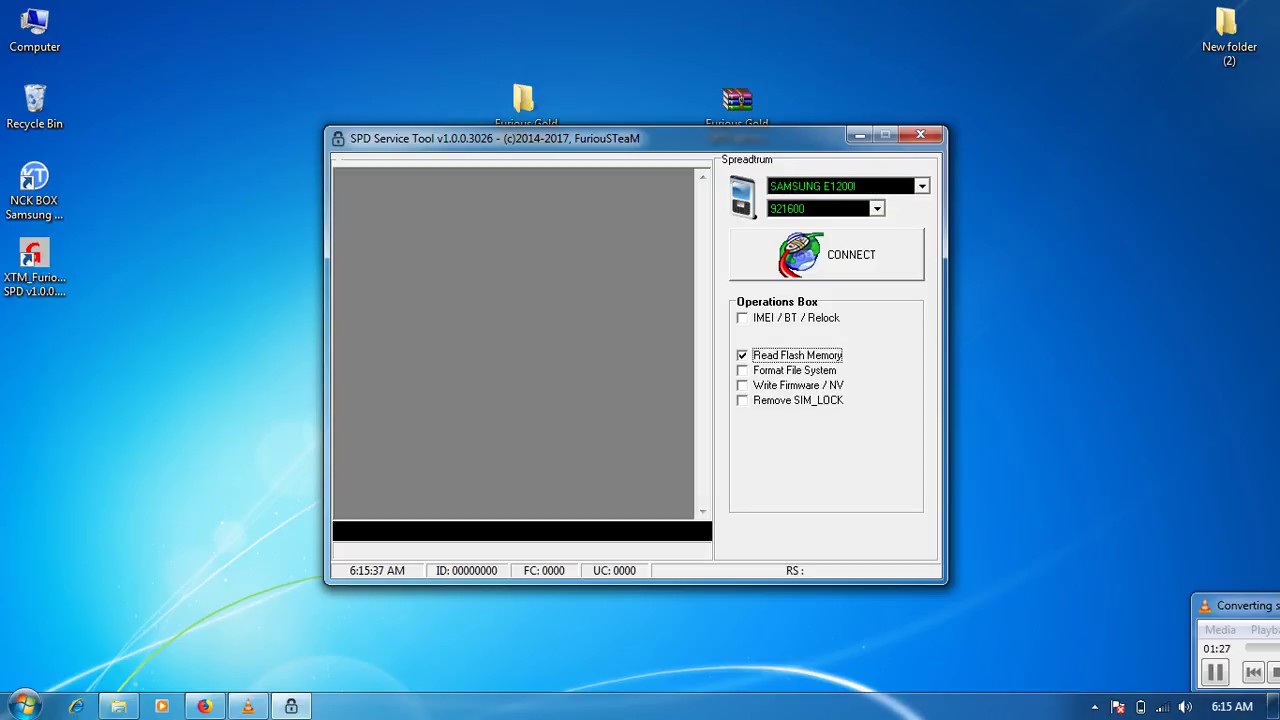Click the 6:15:37 AM status time
1280x720 pixels.
pos(377,571)
